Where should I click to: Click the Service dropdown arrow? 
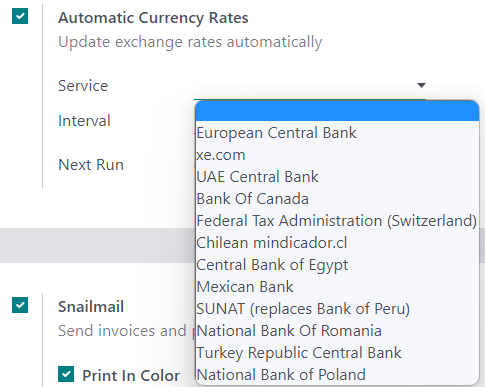(x=421, y=85)
